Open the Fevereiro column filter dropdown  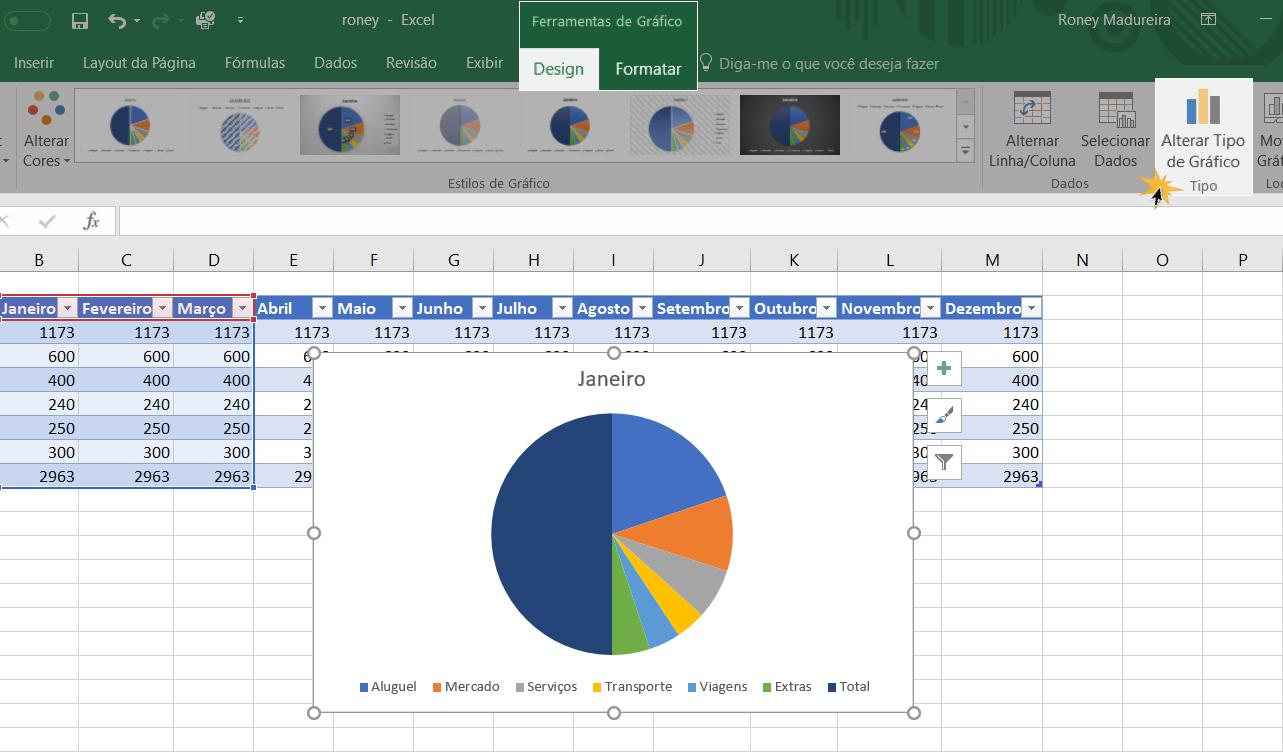162,308
